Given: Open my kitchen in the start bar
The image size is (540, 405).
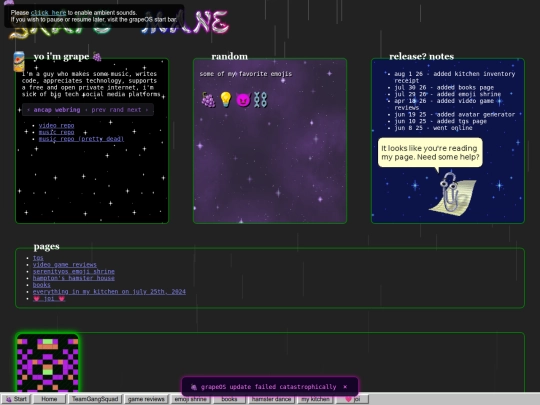Looking at the screenshot, I should click(x=315, y=399).
